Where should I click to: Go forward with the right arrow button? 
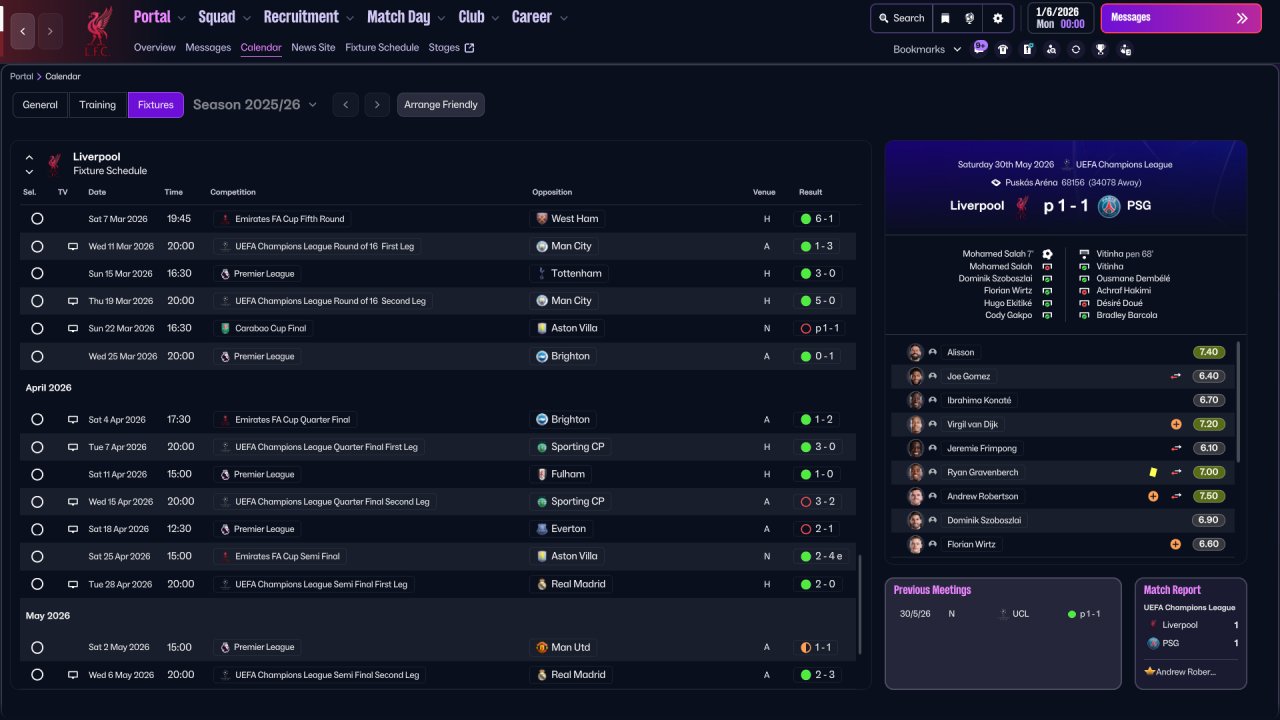coord(50,31)
